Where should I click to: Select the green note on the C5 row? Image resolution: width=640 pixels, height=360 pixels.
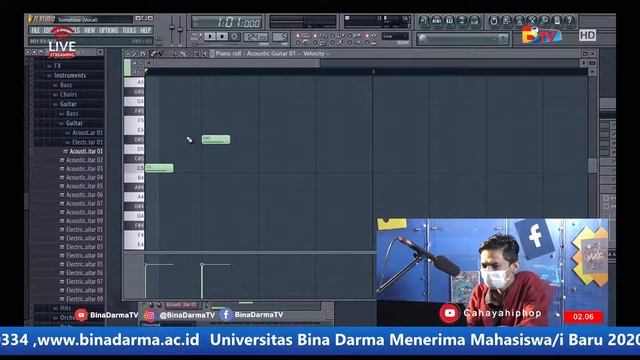(x=159, y=168)
